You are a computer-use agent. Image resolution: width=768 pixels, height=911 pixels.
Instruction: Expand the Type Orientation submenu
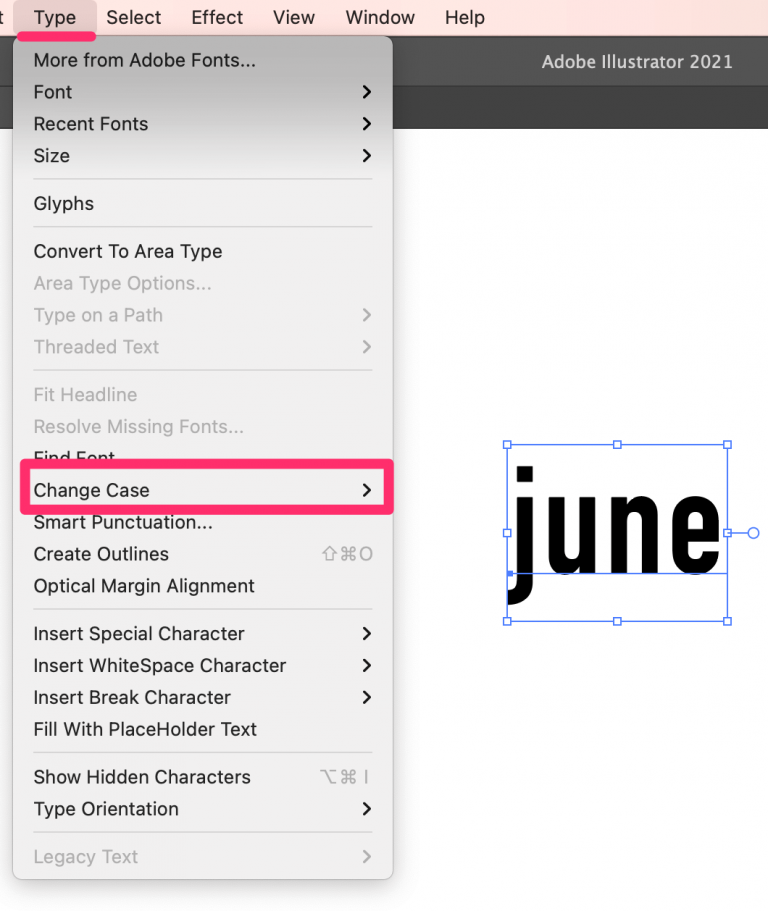click(x=367, y=809)
